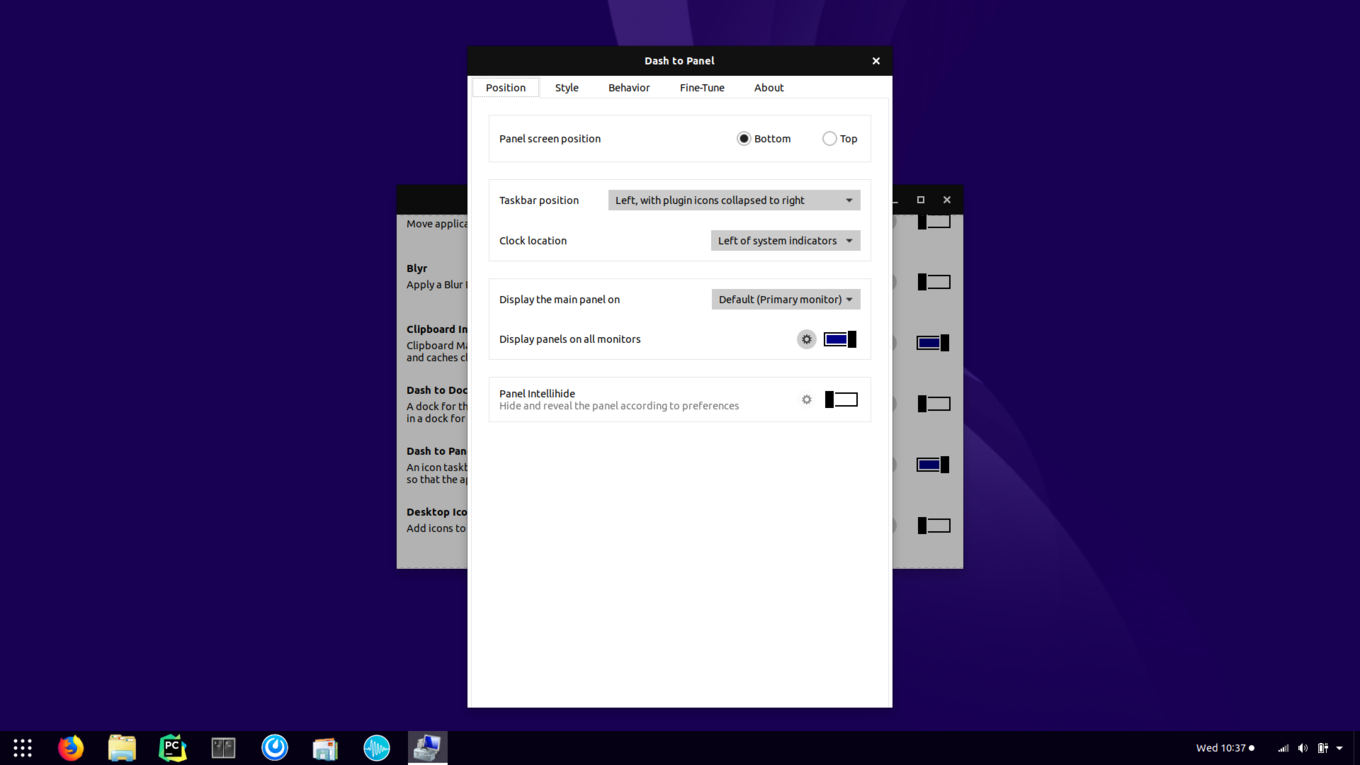Open the Taskbar position dropdown

734,200
